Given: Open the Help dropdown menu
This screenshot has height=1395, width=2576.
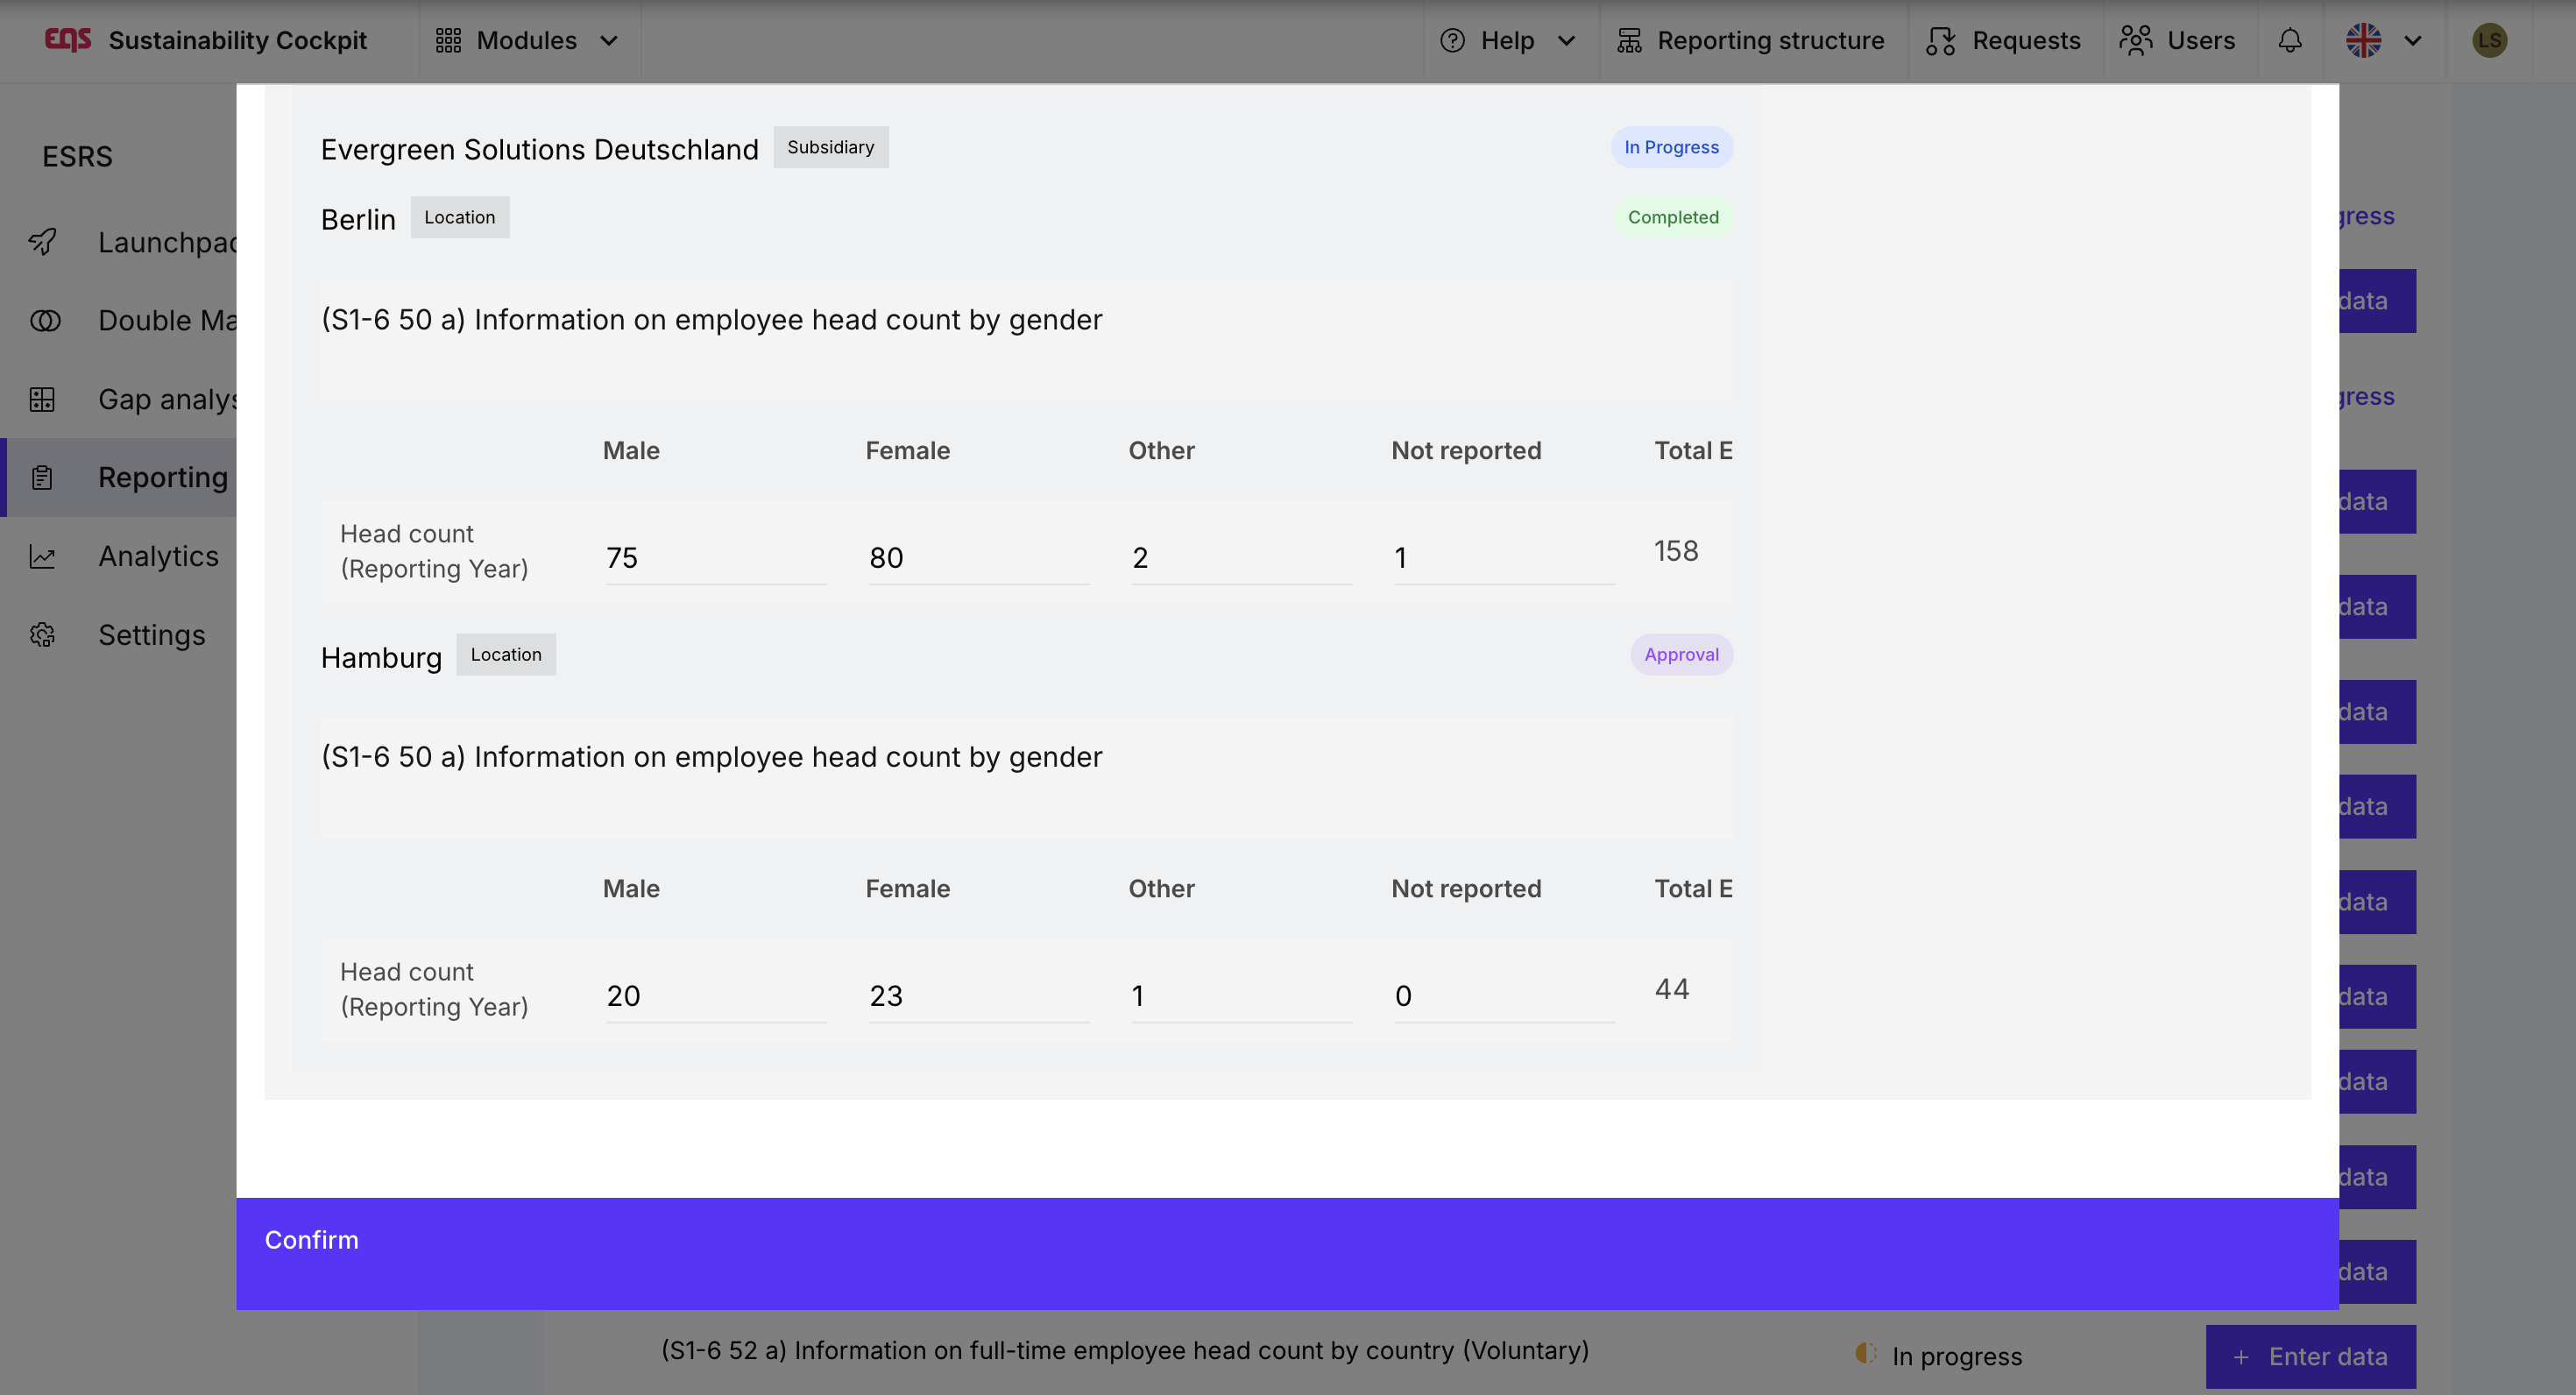Looking at the screenshot, I should (x=1507, y=41).
